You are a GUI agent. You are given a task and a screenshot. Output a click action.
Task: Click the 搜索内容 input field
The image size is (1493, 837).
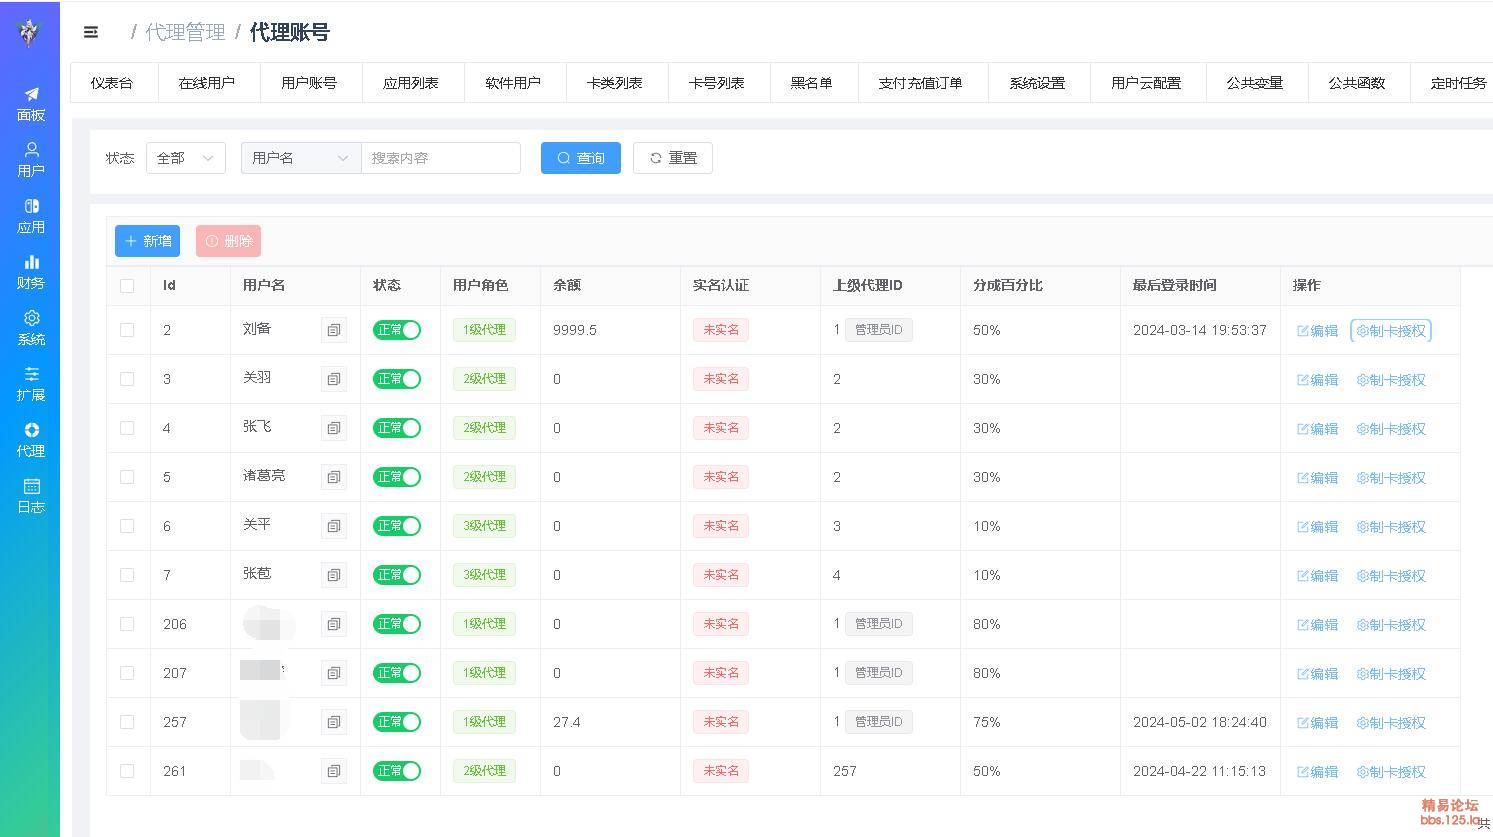tap(440, 158)
